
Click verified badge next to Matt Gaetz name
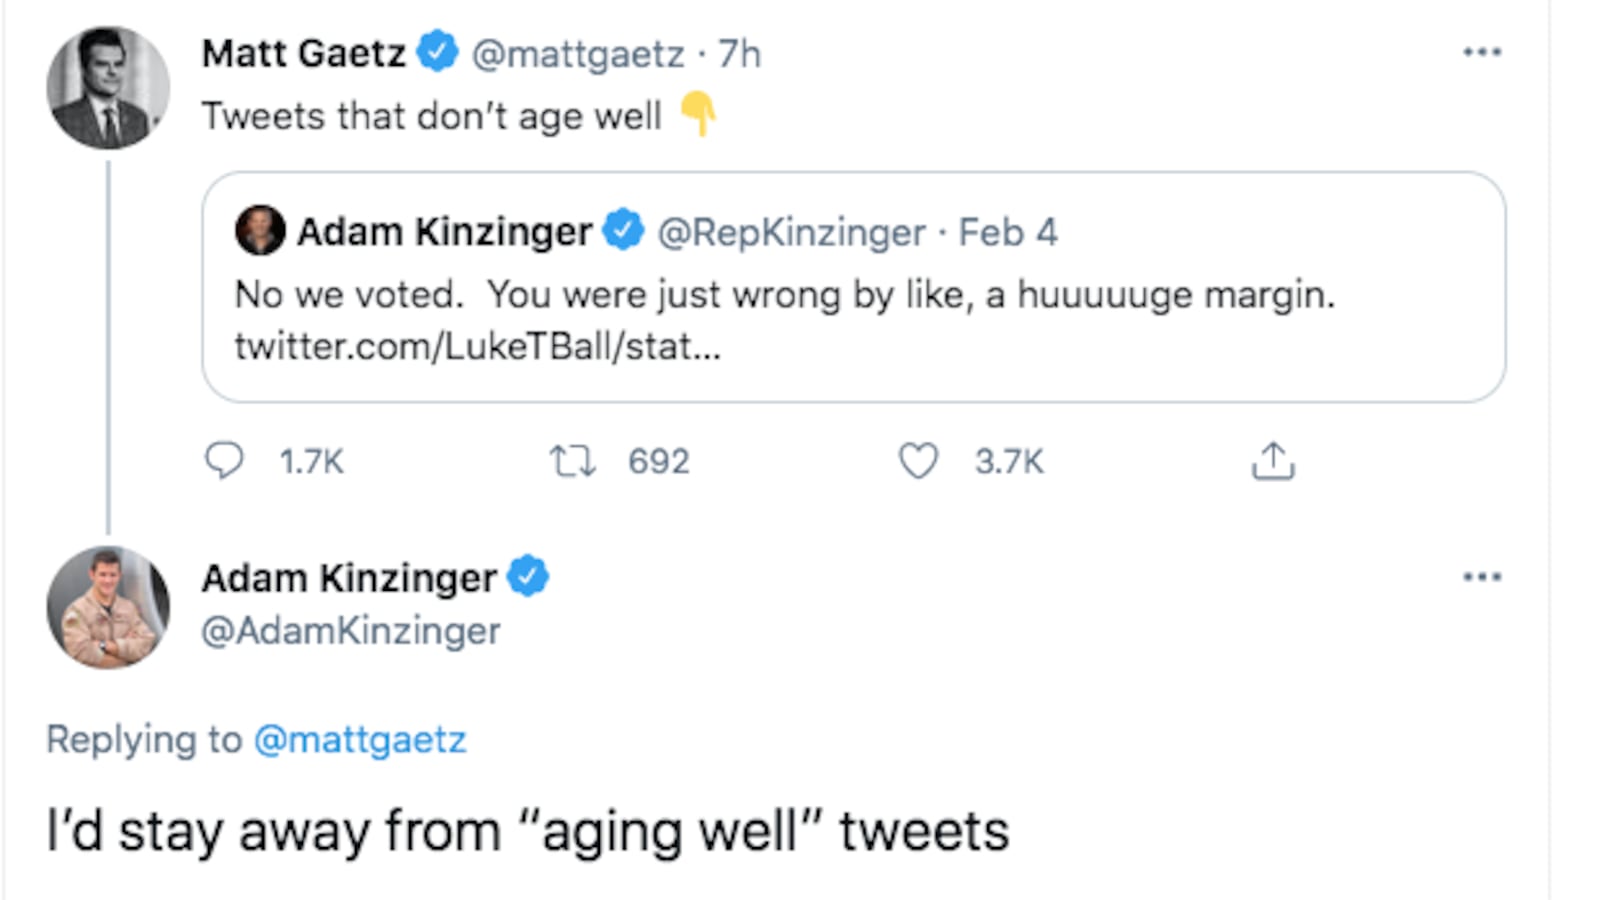click(437, 52)
